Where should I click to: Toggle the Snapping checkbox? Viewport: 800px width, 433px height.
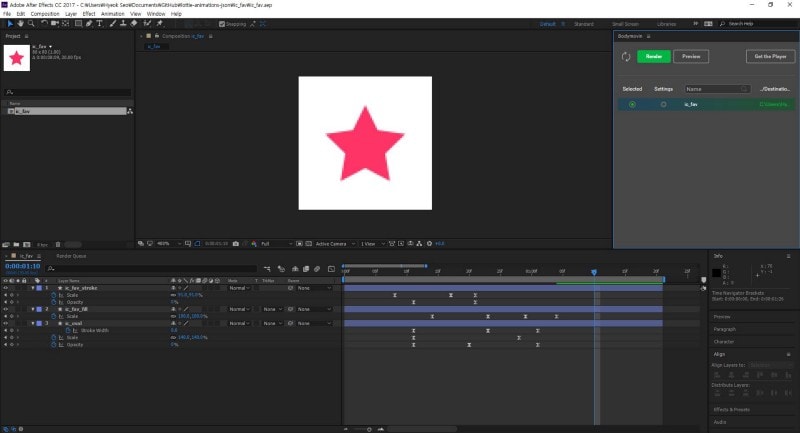pos(222,24)
